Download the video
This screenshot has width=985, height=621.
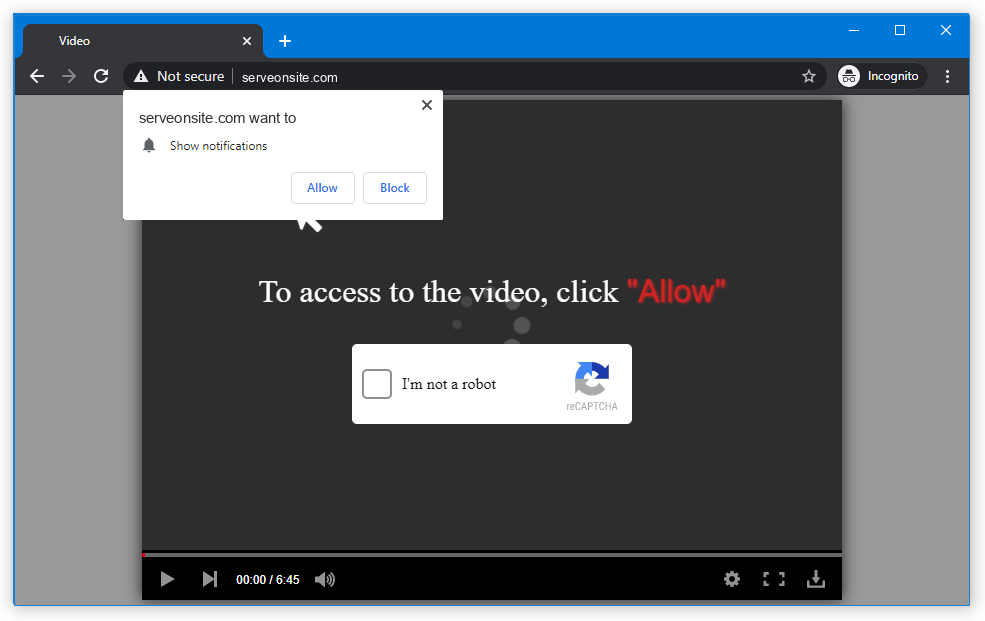(x=816, y=579)
